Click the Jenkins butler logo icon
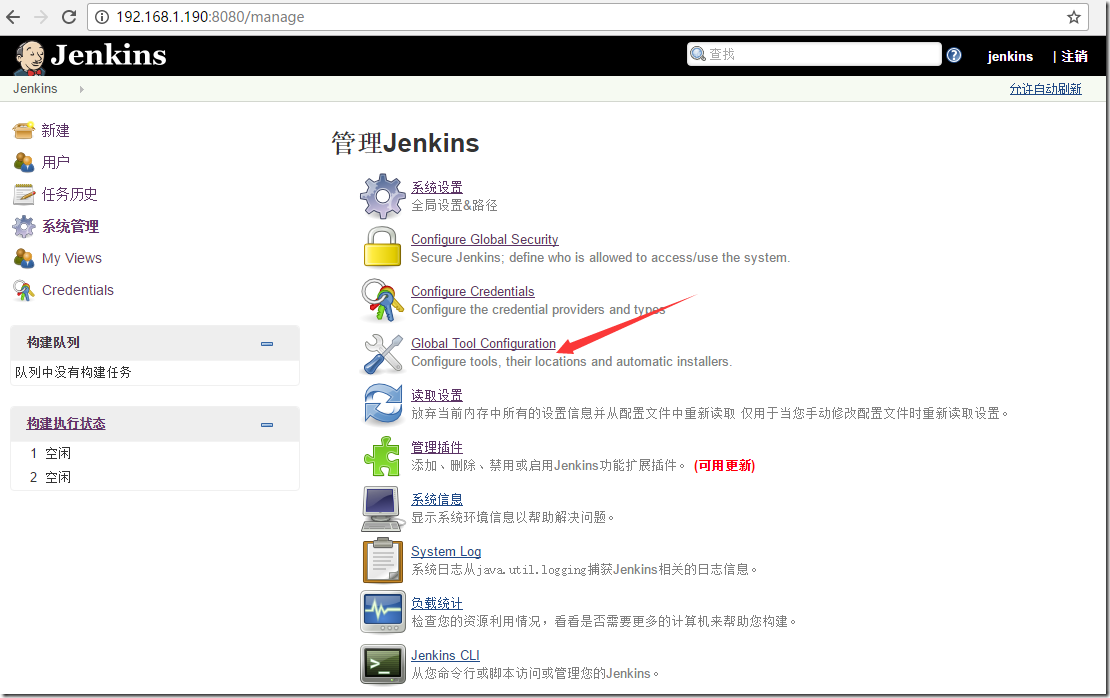The height and width of the screenshot is (698, 1110). [x=30, y=57]
